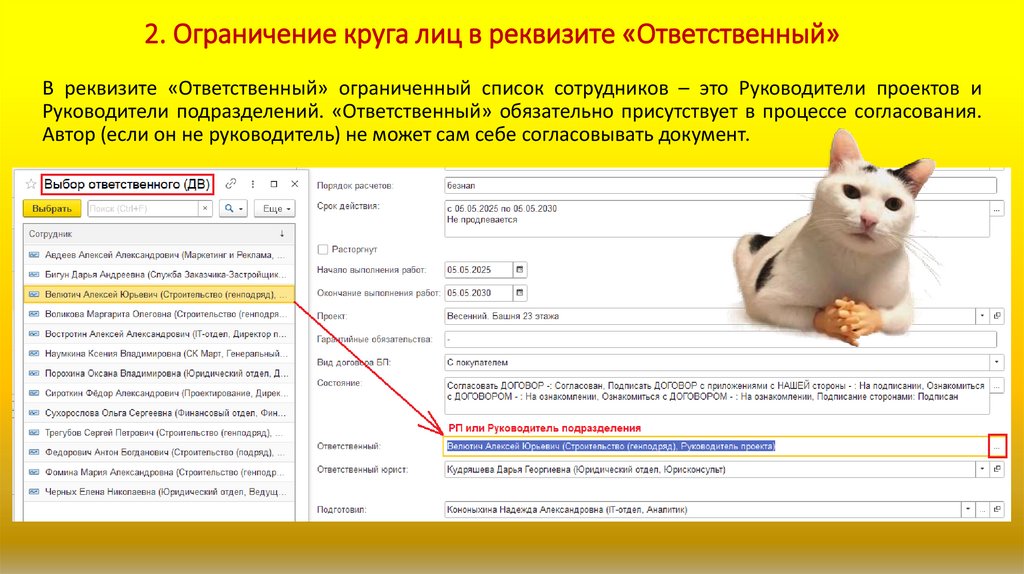The width and height of the screenshot is (1024, 574).
Task: Click the Подготовил field with Кононыхина Надежда Александровна
Action: [702, 510]
